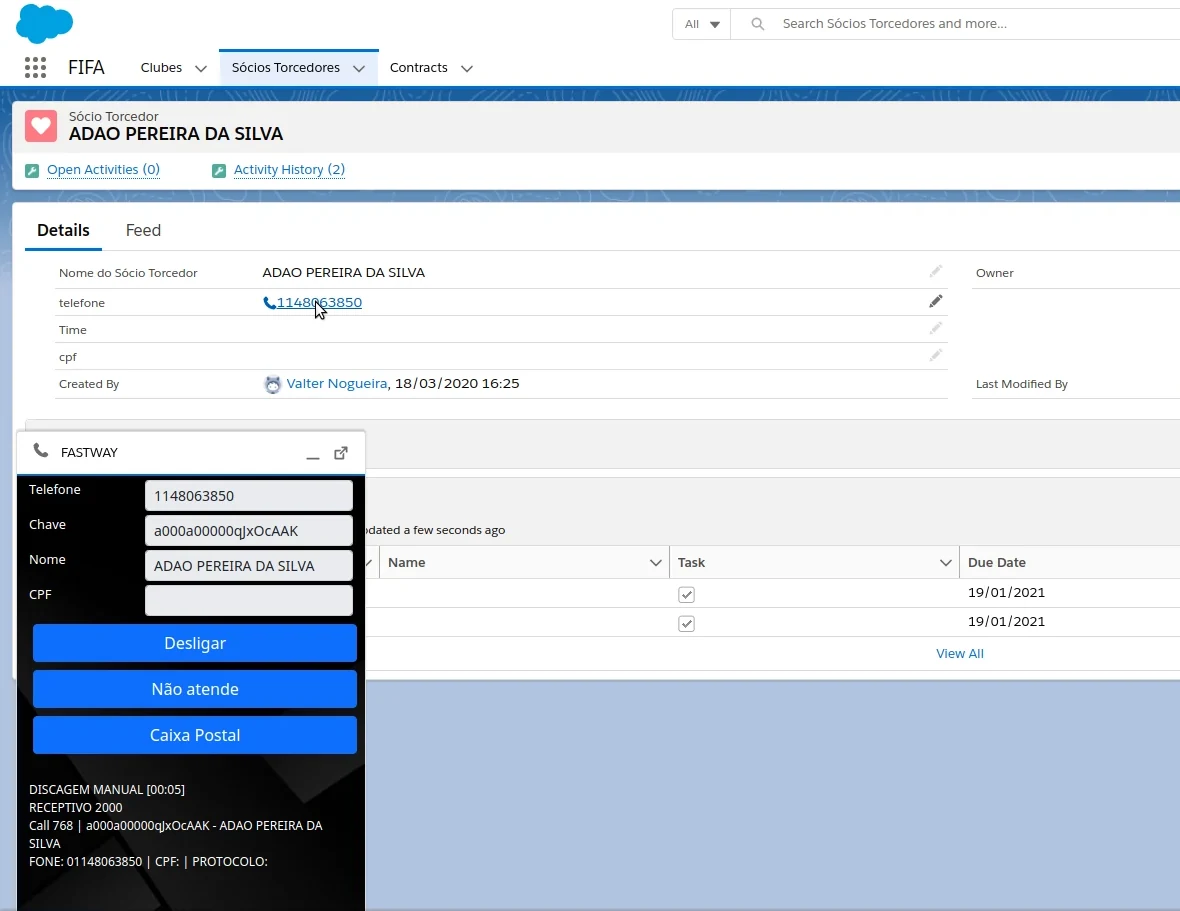Click the Caixa Postal button
This screenshot has height=911, width=1180.
point(195,735)
